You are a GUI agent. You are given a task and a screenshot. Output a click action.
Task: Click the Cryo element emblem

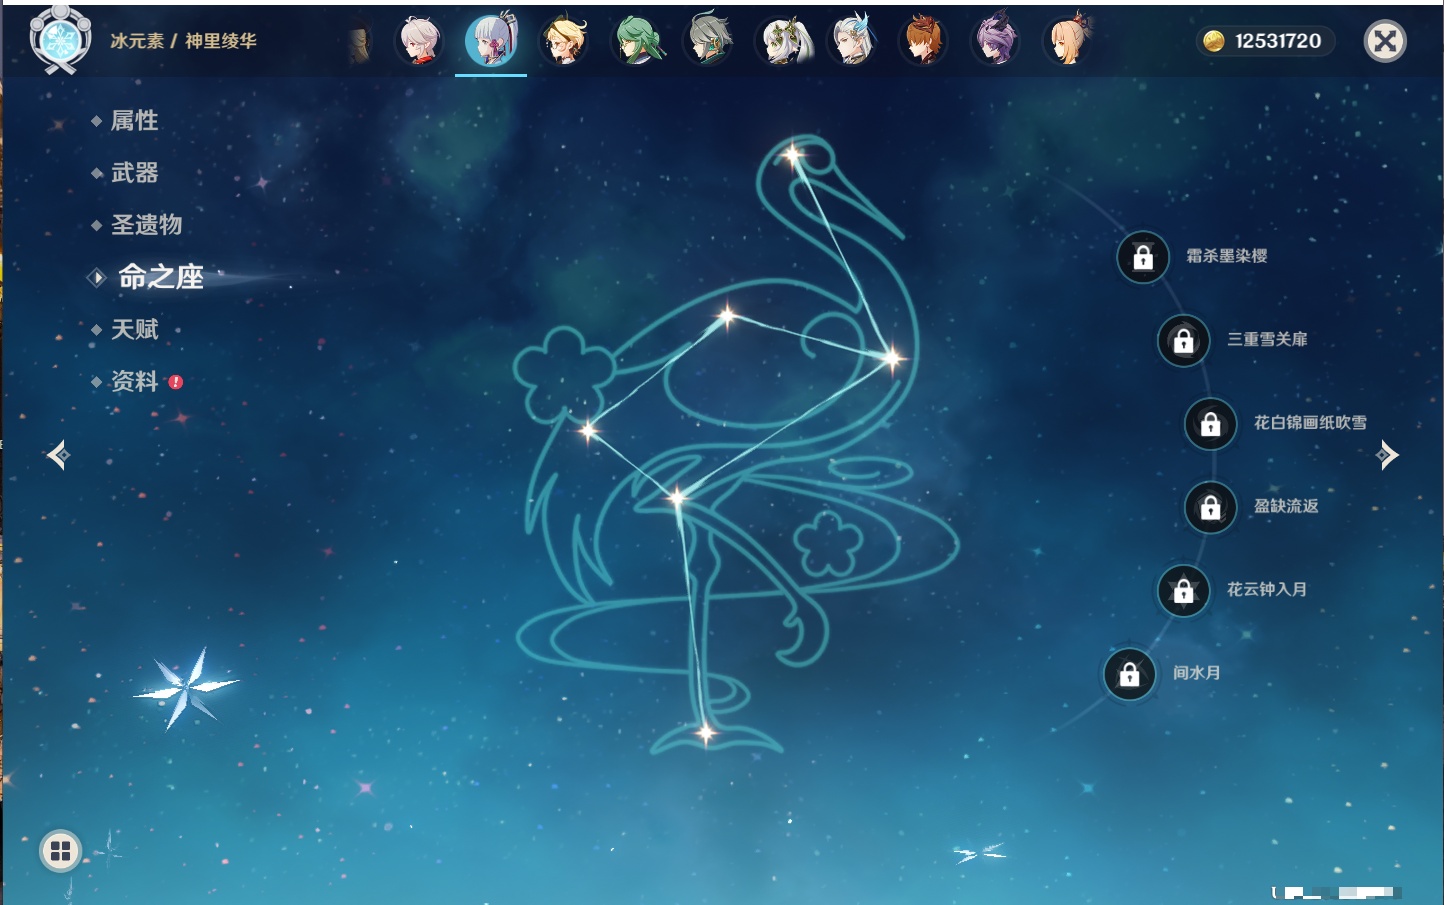click(x=60, y=40)
